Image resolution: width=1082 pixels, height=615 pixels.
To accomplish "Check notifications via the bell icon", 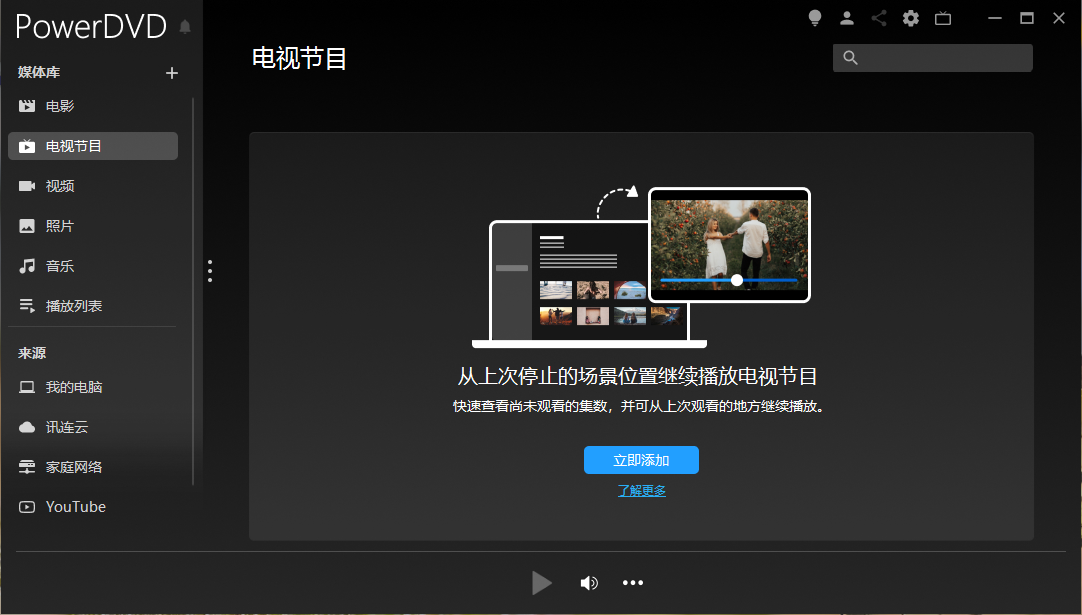I will pyautogui.click(x=184, y=28).
